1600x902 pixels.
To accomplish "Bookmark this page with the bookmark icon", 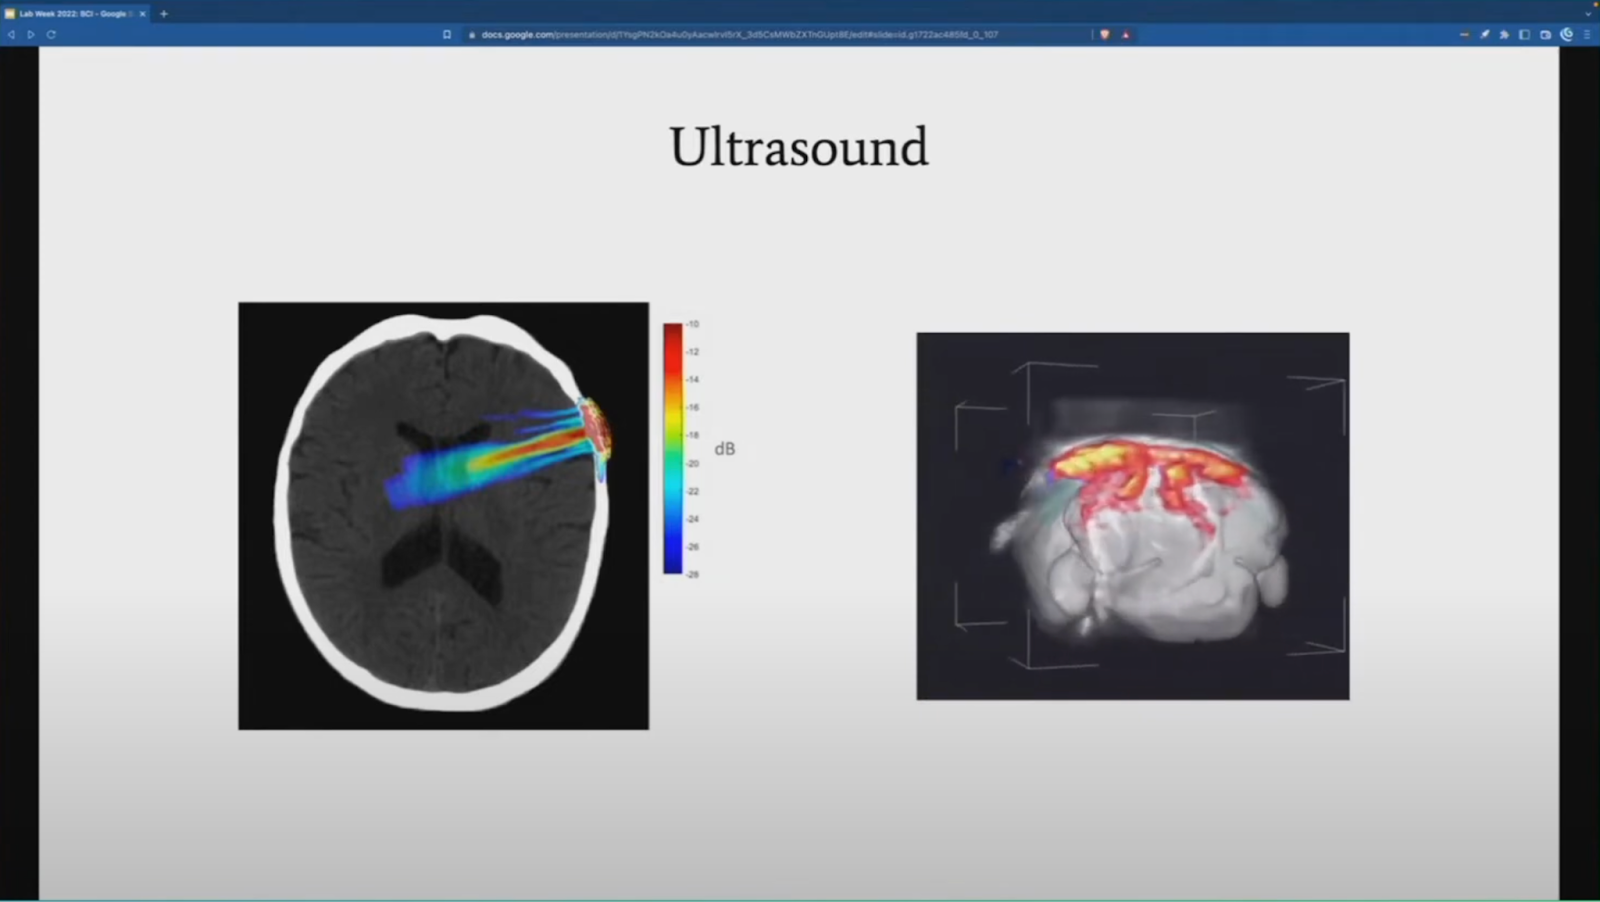I will tap(447, 34).
